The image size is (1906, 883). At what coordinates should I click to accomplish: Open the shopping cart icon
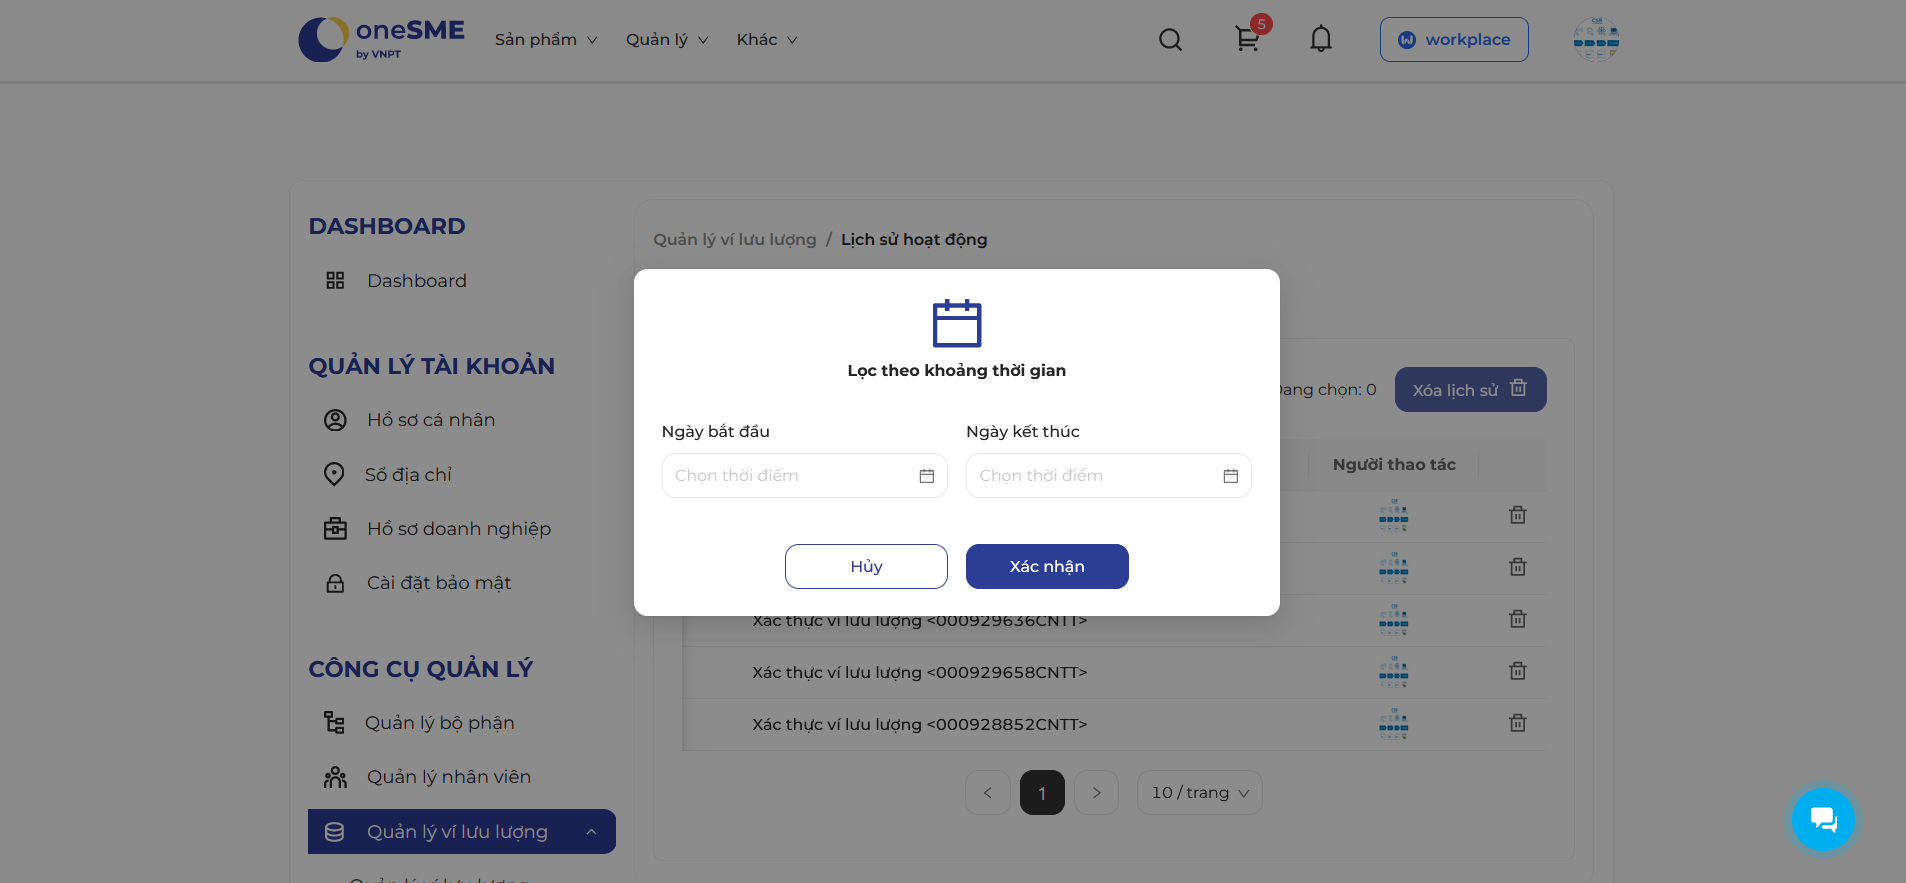pos(1247,39)
